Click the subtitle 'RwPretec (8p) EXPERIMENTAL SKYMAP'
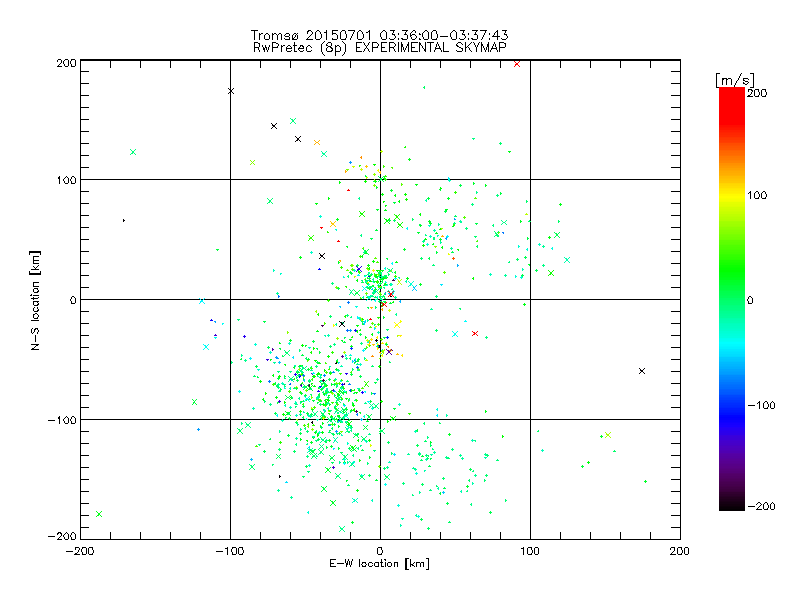The width and height of the screenshot is (800, 600). point(379,47)
